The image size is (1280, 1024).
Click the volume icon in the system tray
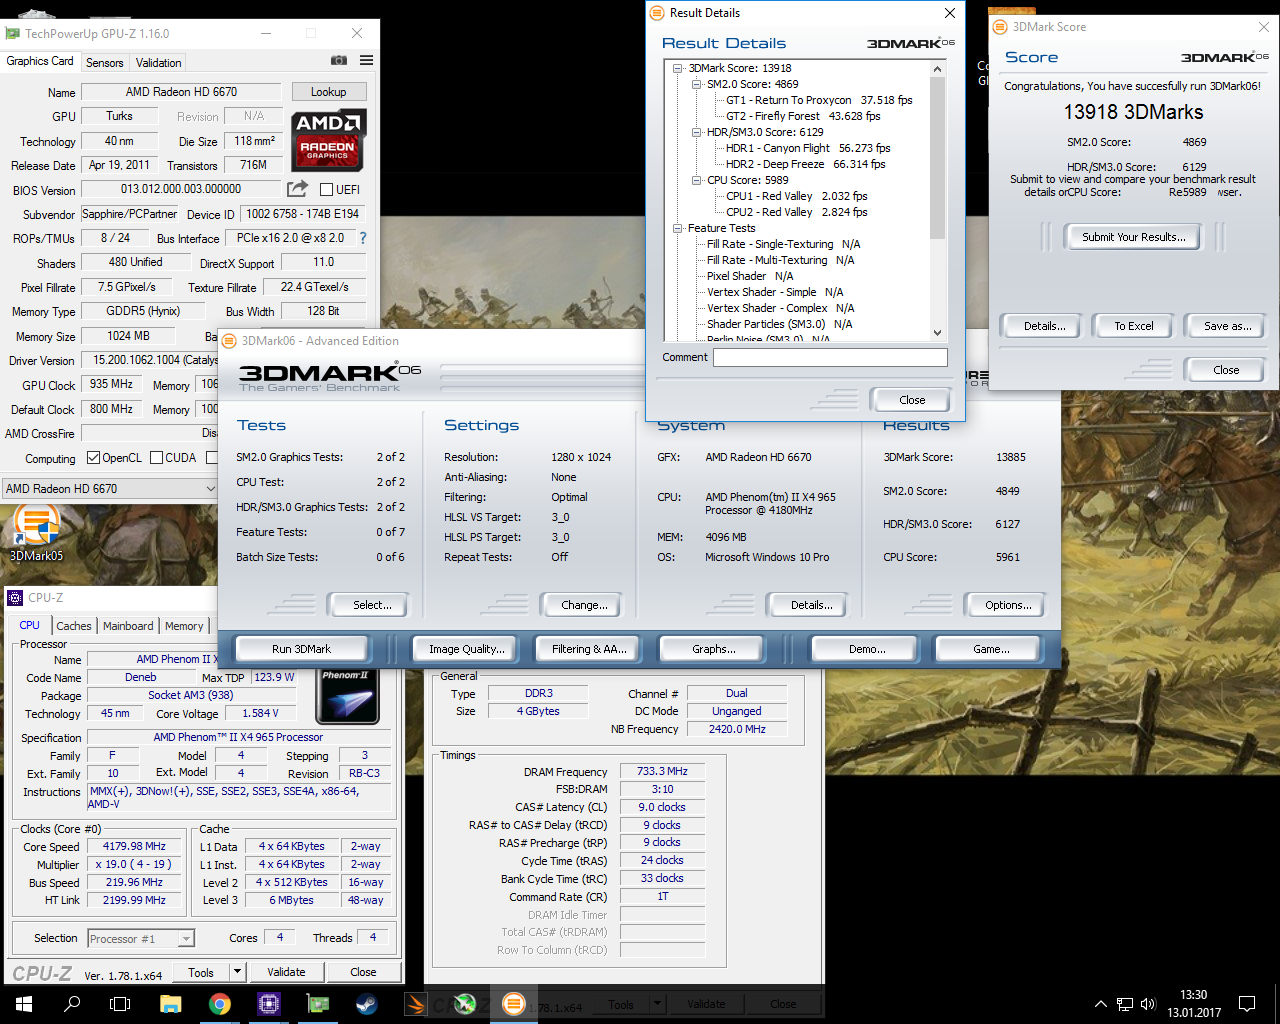1148,1004
